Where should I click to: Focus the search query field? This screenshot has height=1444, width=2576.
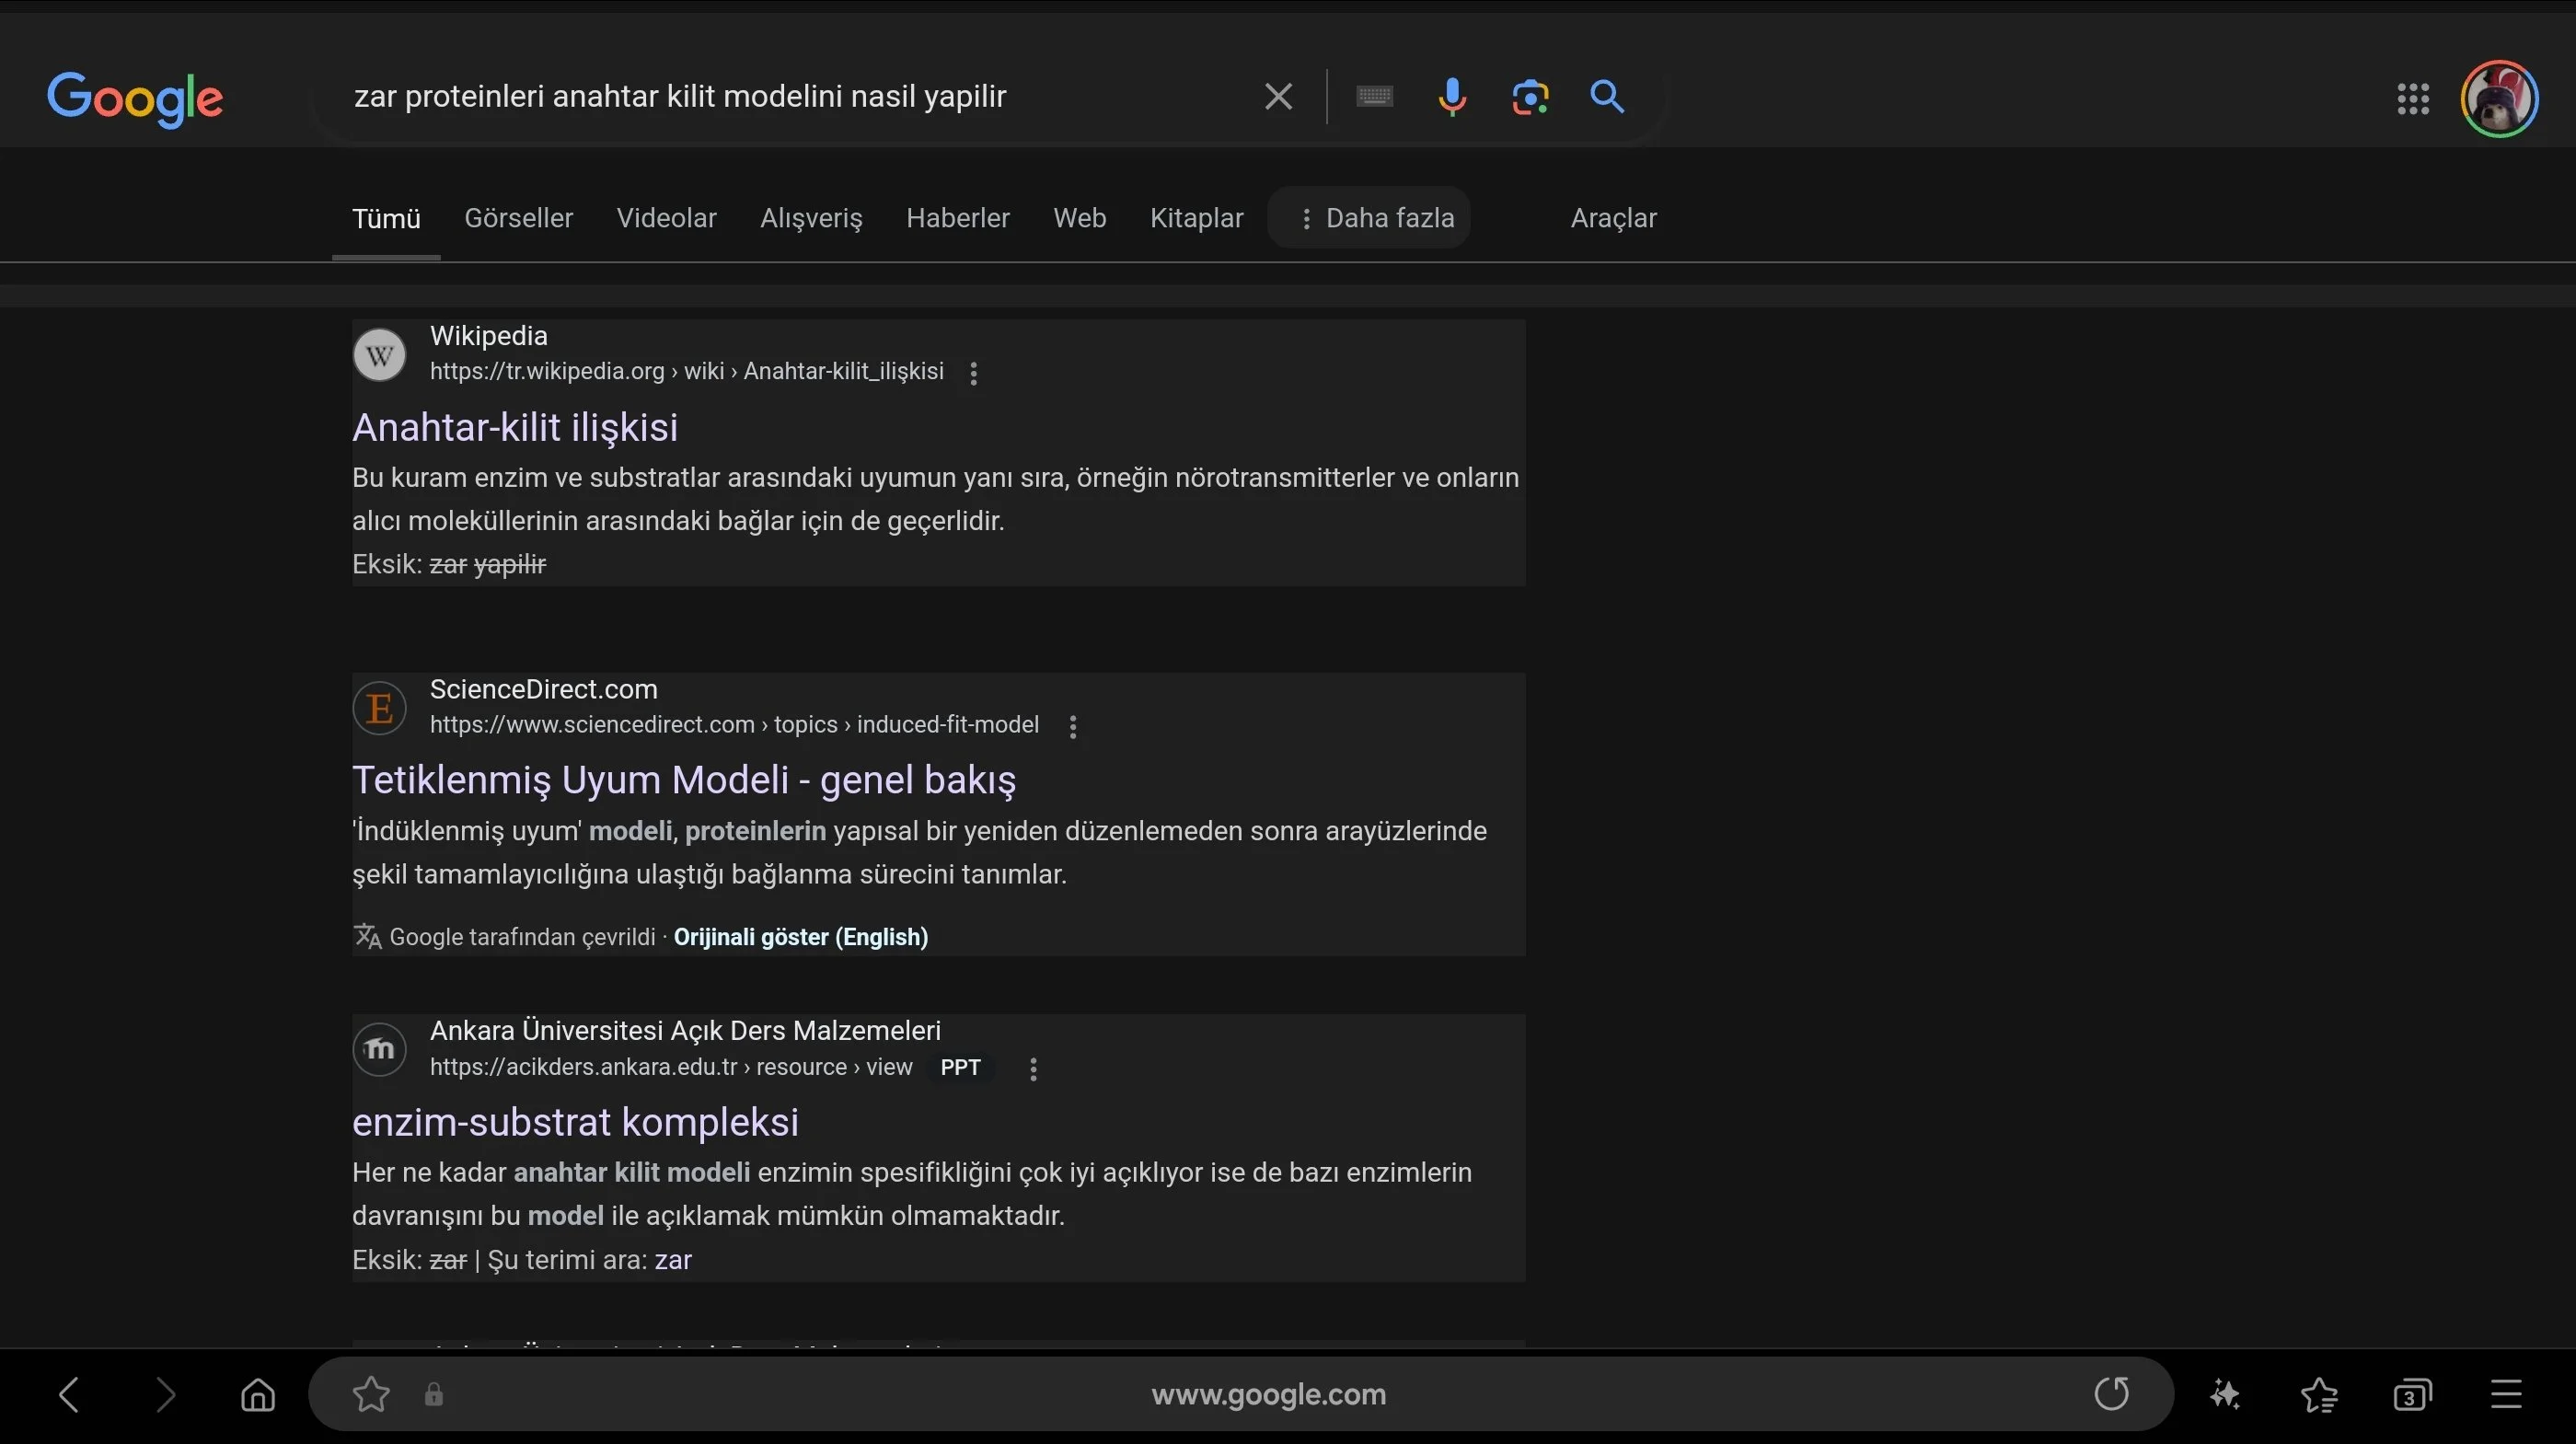click(790, 97)
